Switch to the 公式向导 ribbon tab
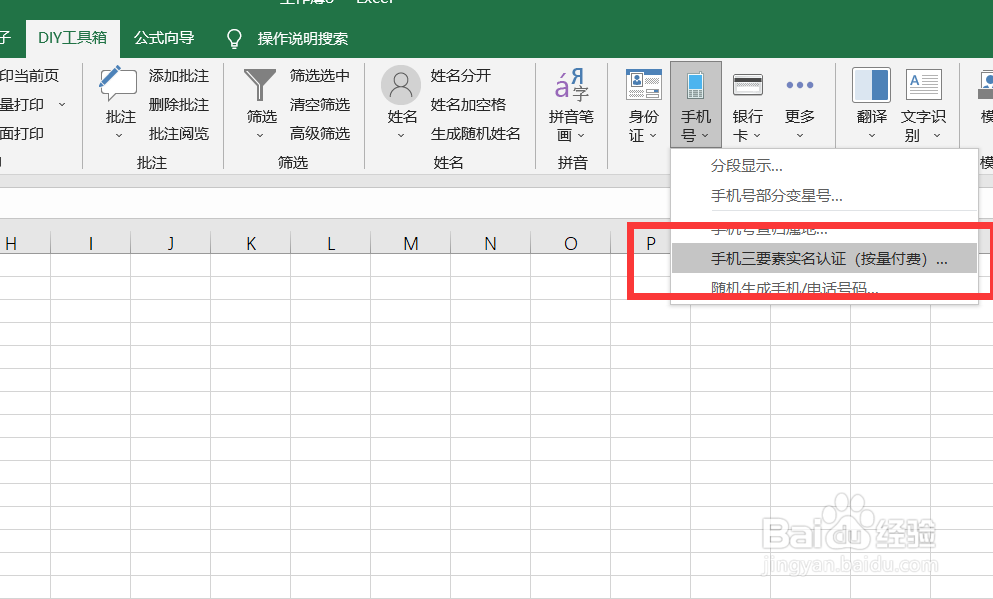This screenshot has width=993, height=599. pos(163,38)
